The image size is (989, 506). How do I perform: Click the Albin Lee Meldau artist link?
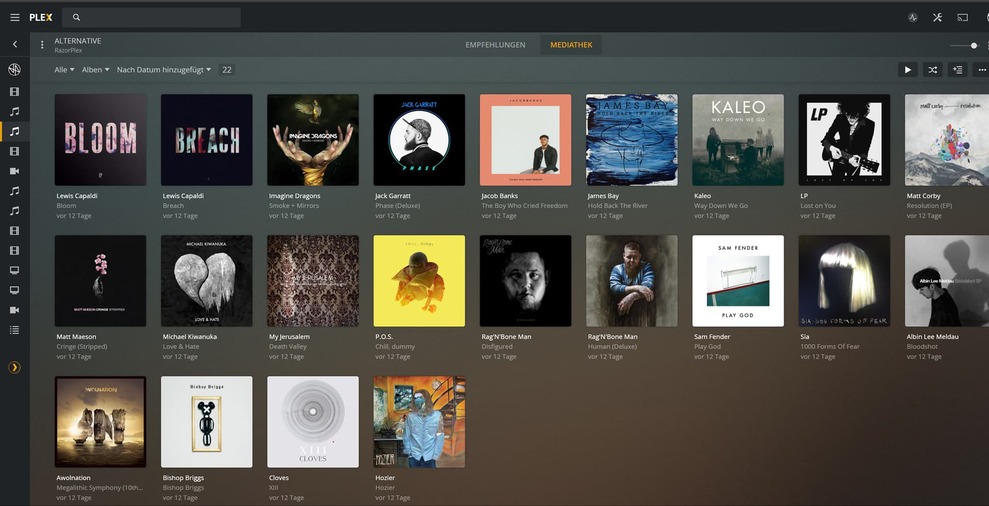pyautogui.click(x=932, y=337)
